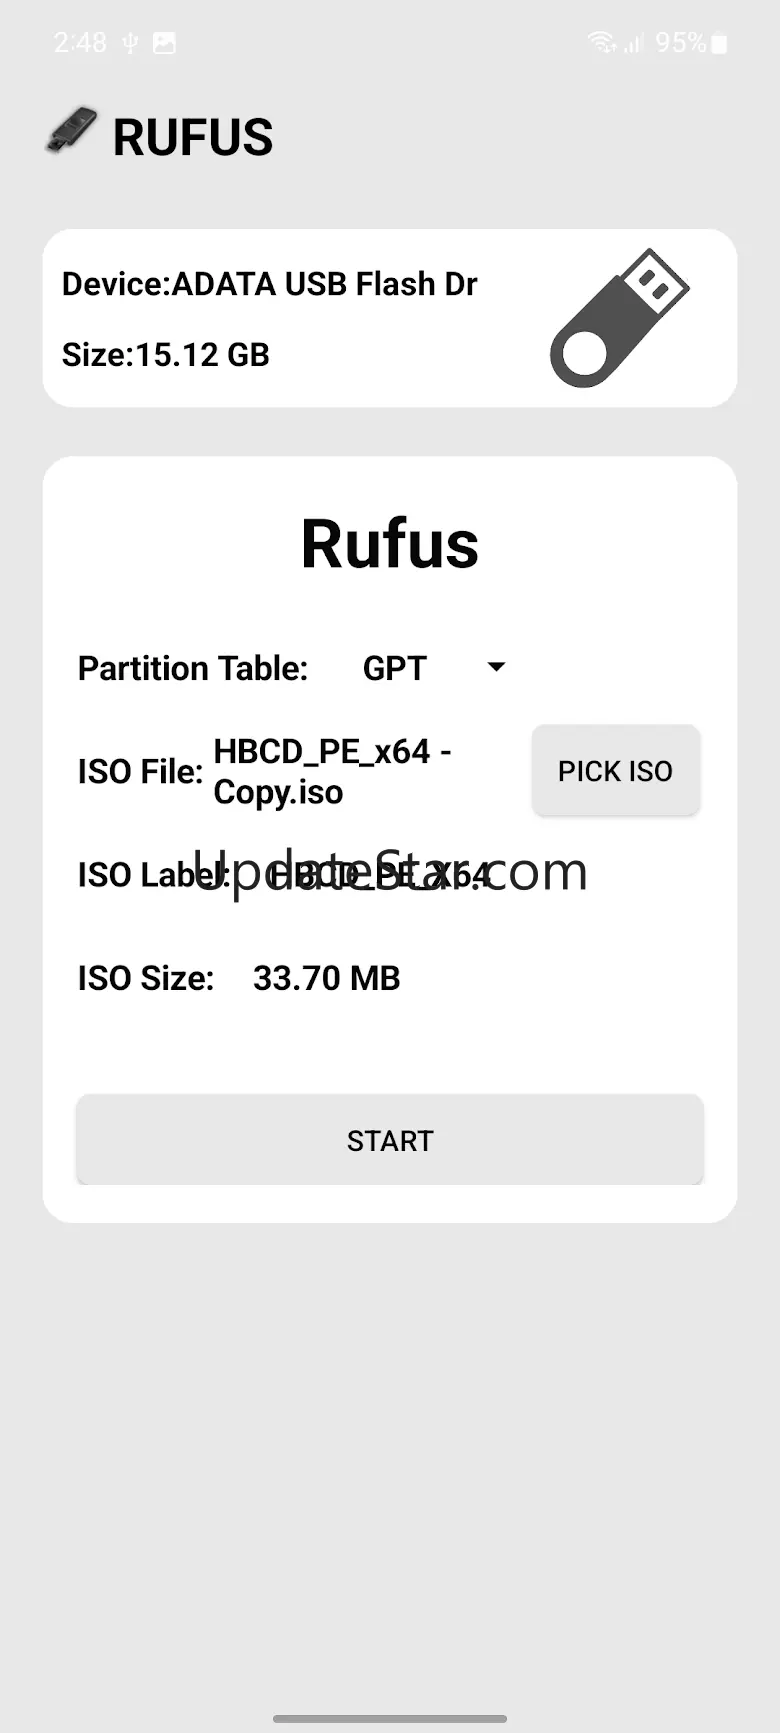The width and height of the screenshot is (780, 1733).
Task: Tap the battery status icon
Action: click(x=719, y=43)
